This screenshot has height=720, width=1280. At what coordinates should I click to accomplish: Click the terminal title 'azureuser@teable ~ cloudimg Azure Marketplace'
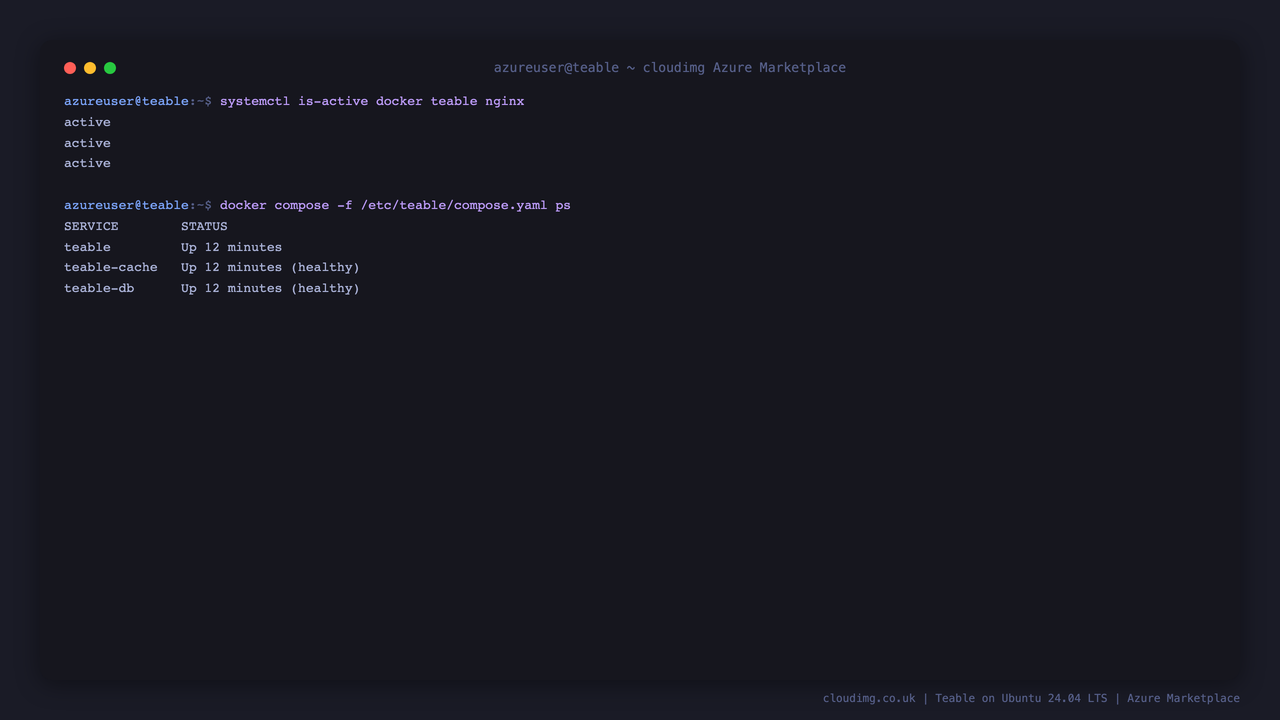point(670,68)
